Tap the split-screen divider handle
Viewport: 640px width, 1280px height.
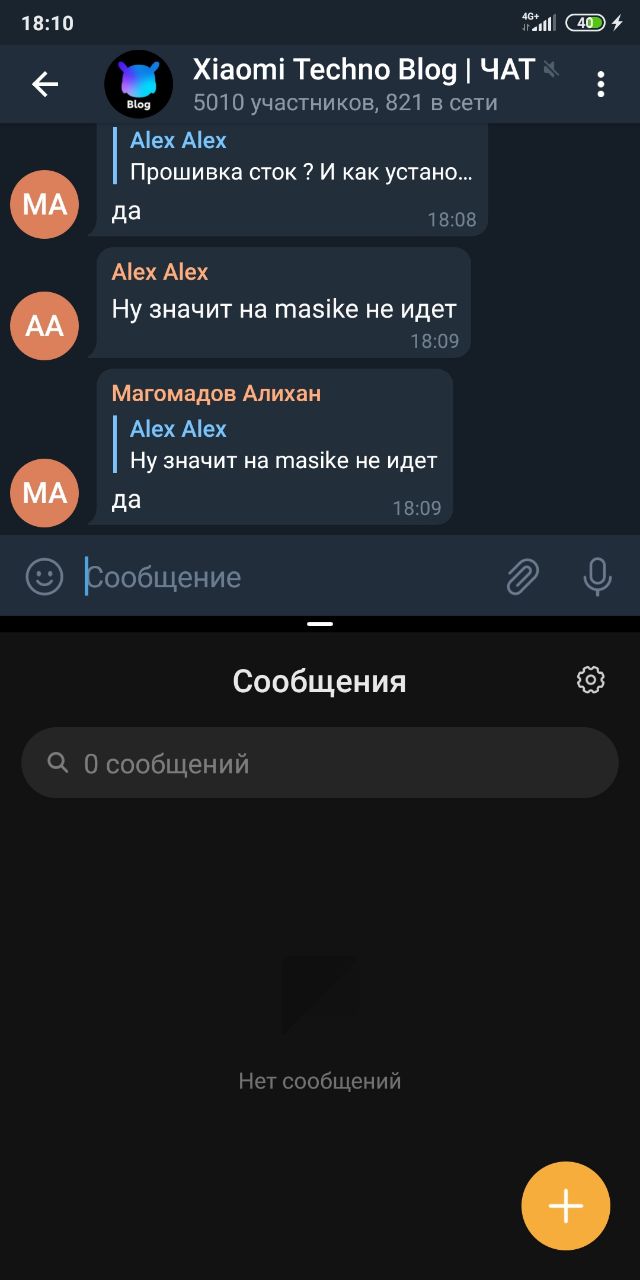[320, 623]
